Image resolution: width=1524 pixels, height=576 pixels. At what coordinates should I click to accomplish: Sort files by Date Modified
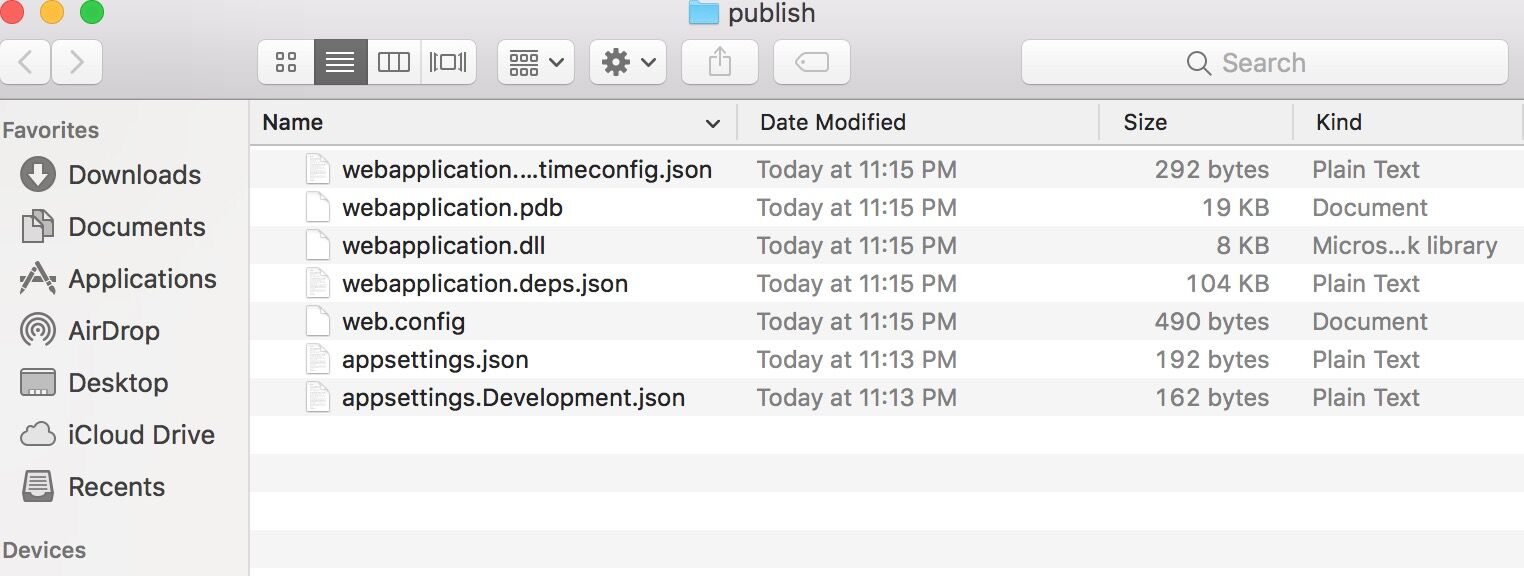(x=833, y=122)
